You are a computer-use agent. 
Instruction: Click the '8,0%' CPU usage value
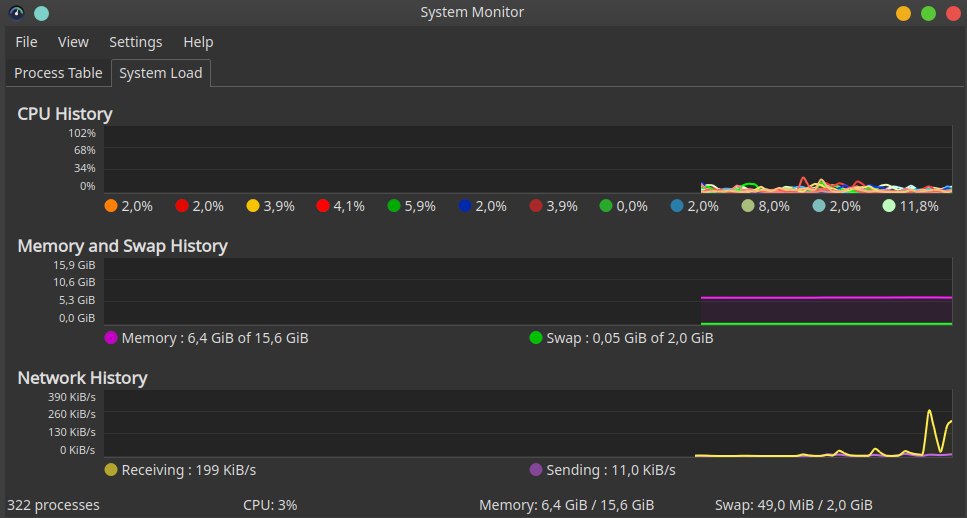click(774, 206)
